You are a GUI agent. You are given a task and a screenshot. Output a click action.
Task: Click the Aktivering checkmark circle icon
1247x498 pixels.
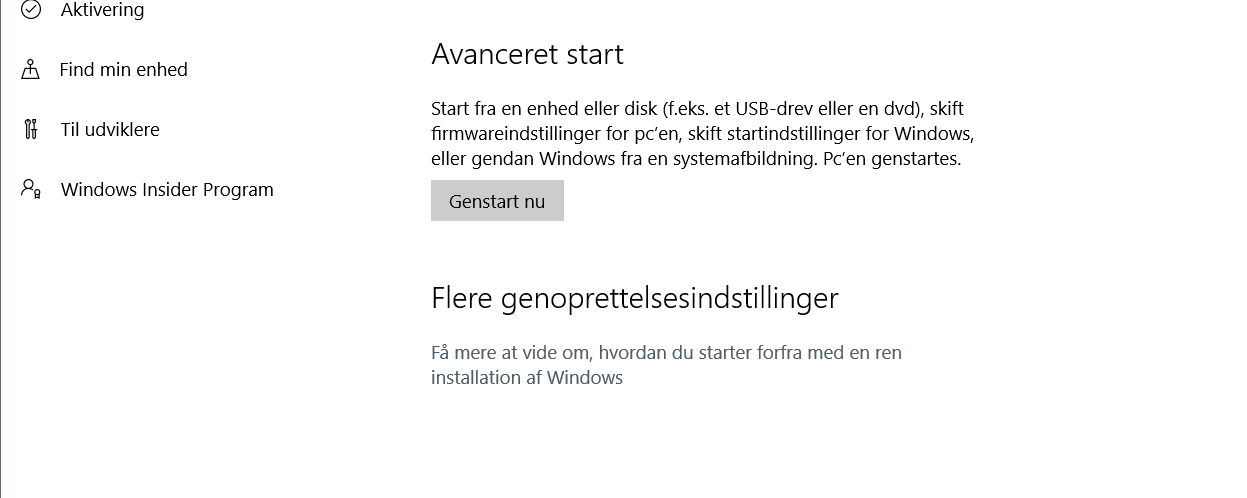tap(31, 10)
